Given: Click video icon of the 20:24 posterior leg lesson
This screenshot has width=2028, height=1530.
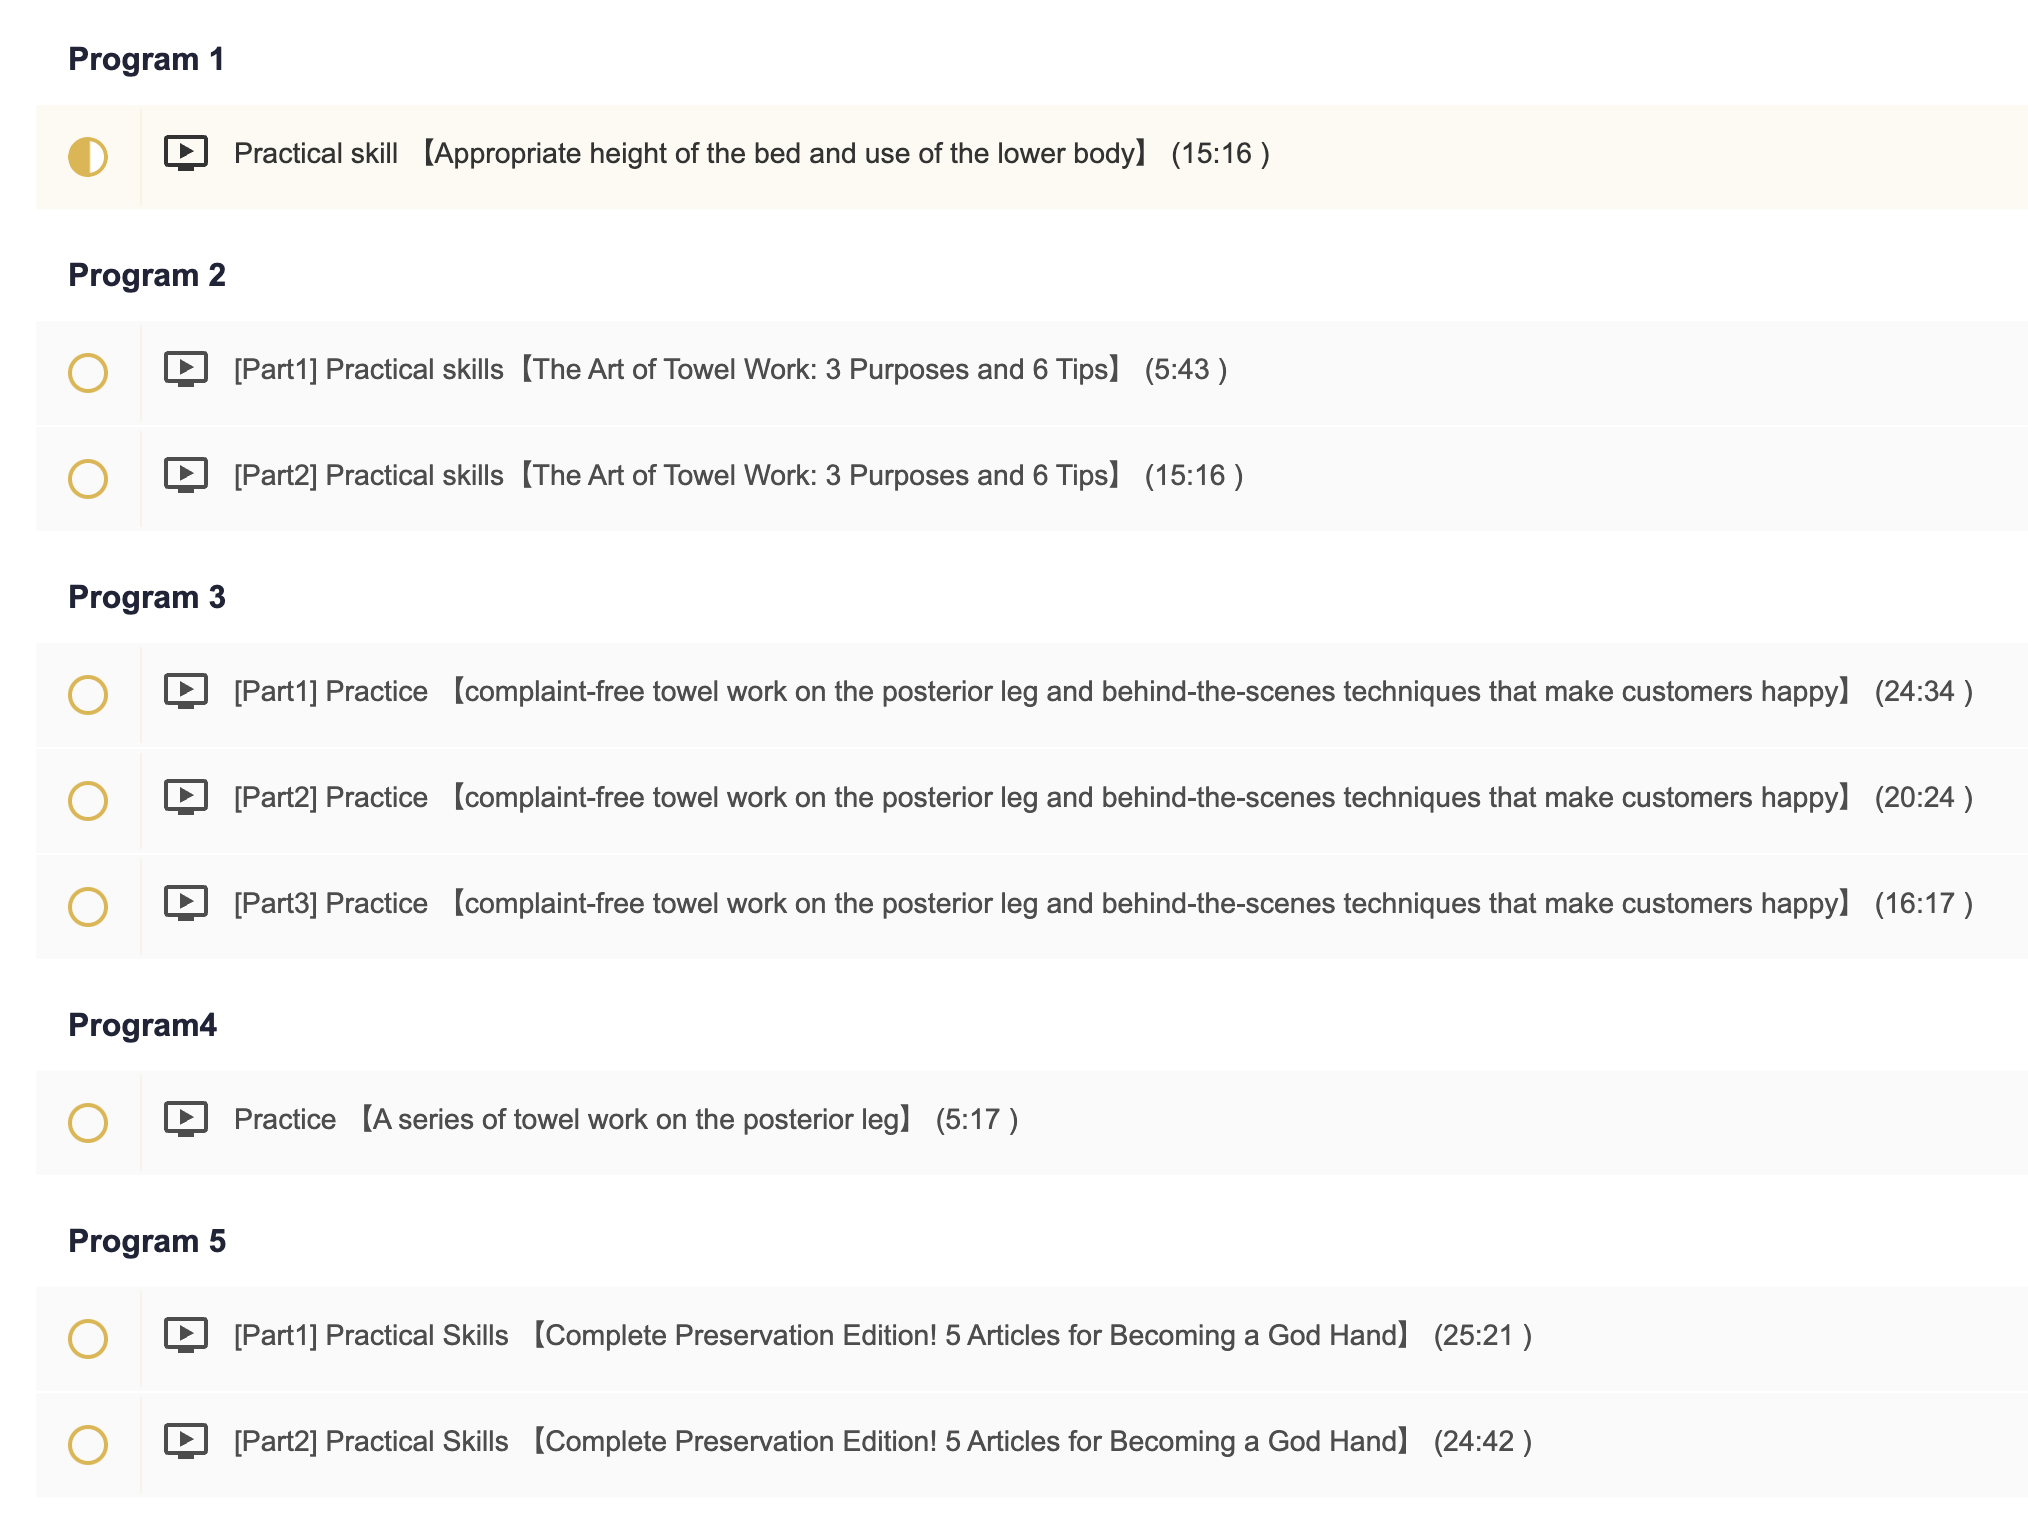Looking at the screenshot, I should click(186, 798).
